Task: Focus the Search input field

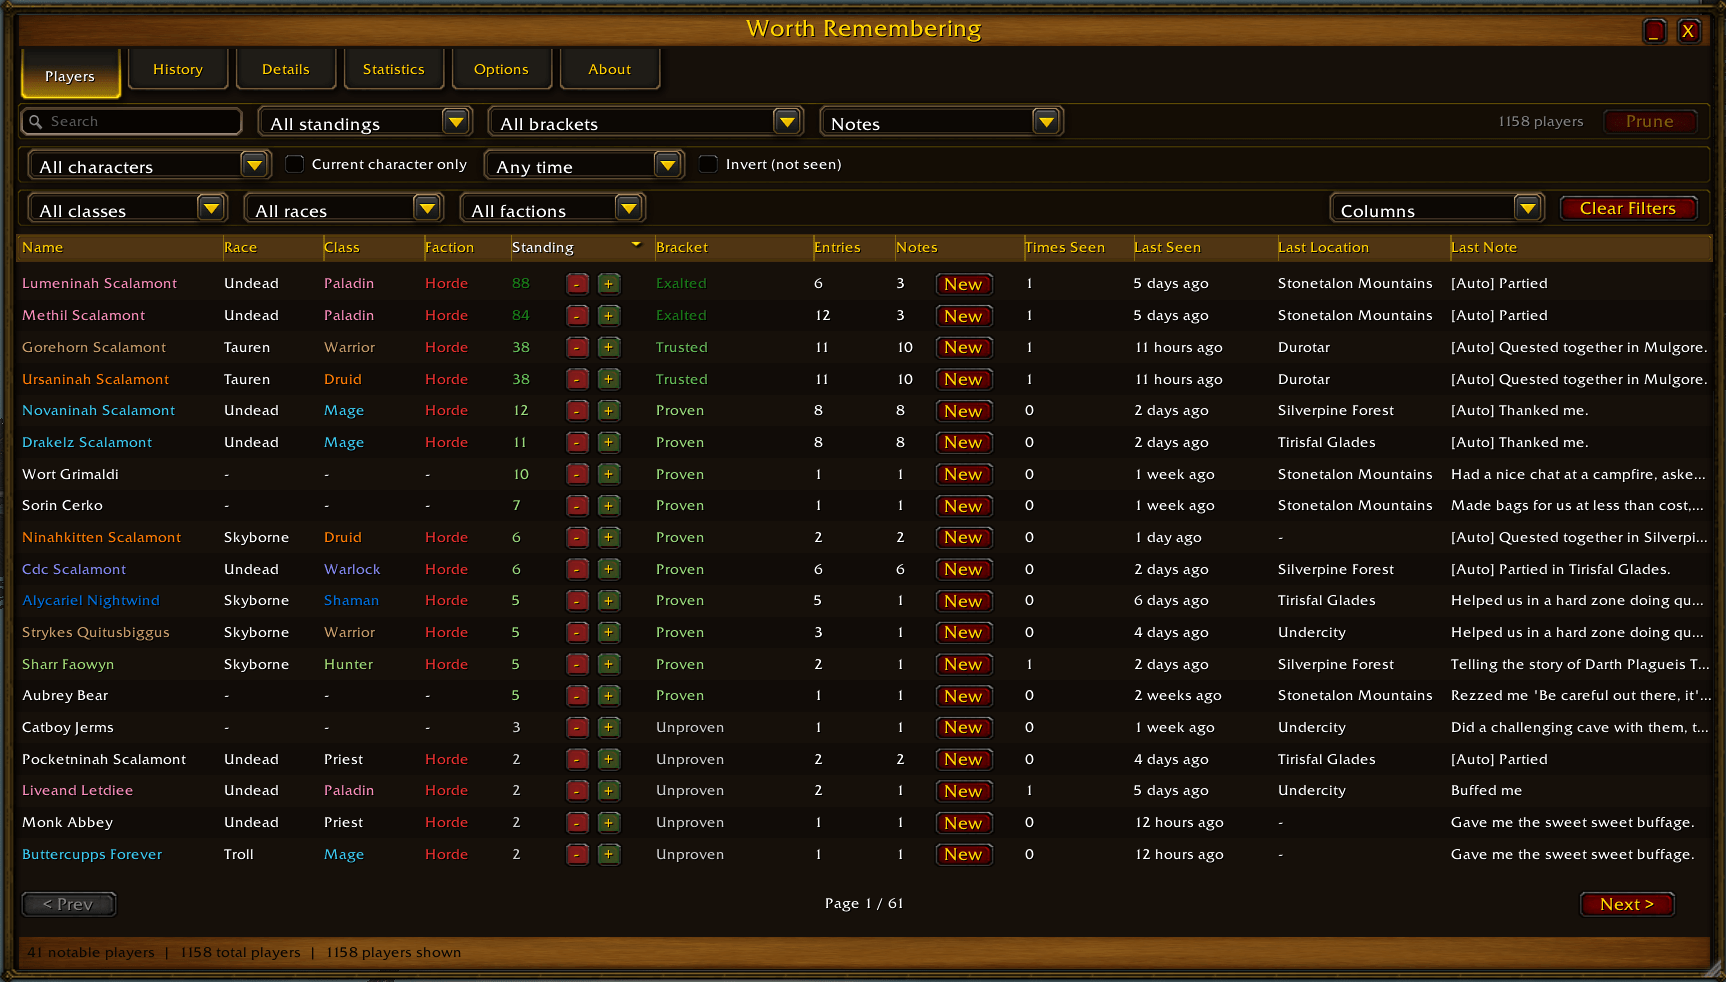Action: (x=132, y=121)
